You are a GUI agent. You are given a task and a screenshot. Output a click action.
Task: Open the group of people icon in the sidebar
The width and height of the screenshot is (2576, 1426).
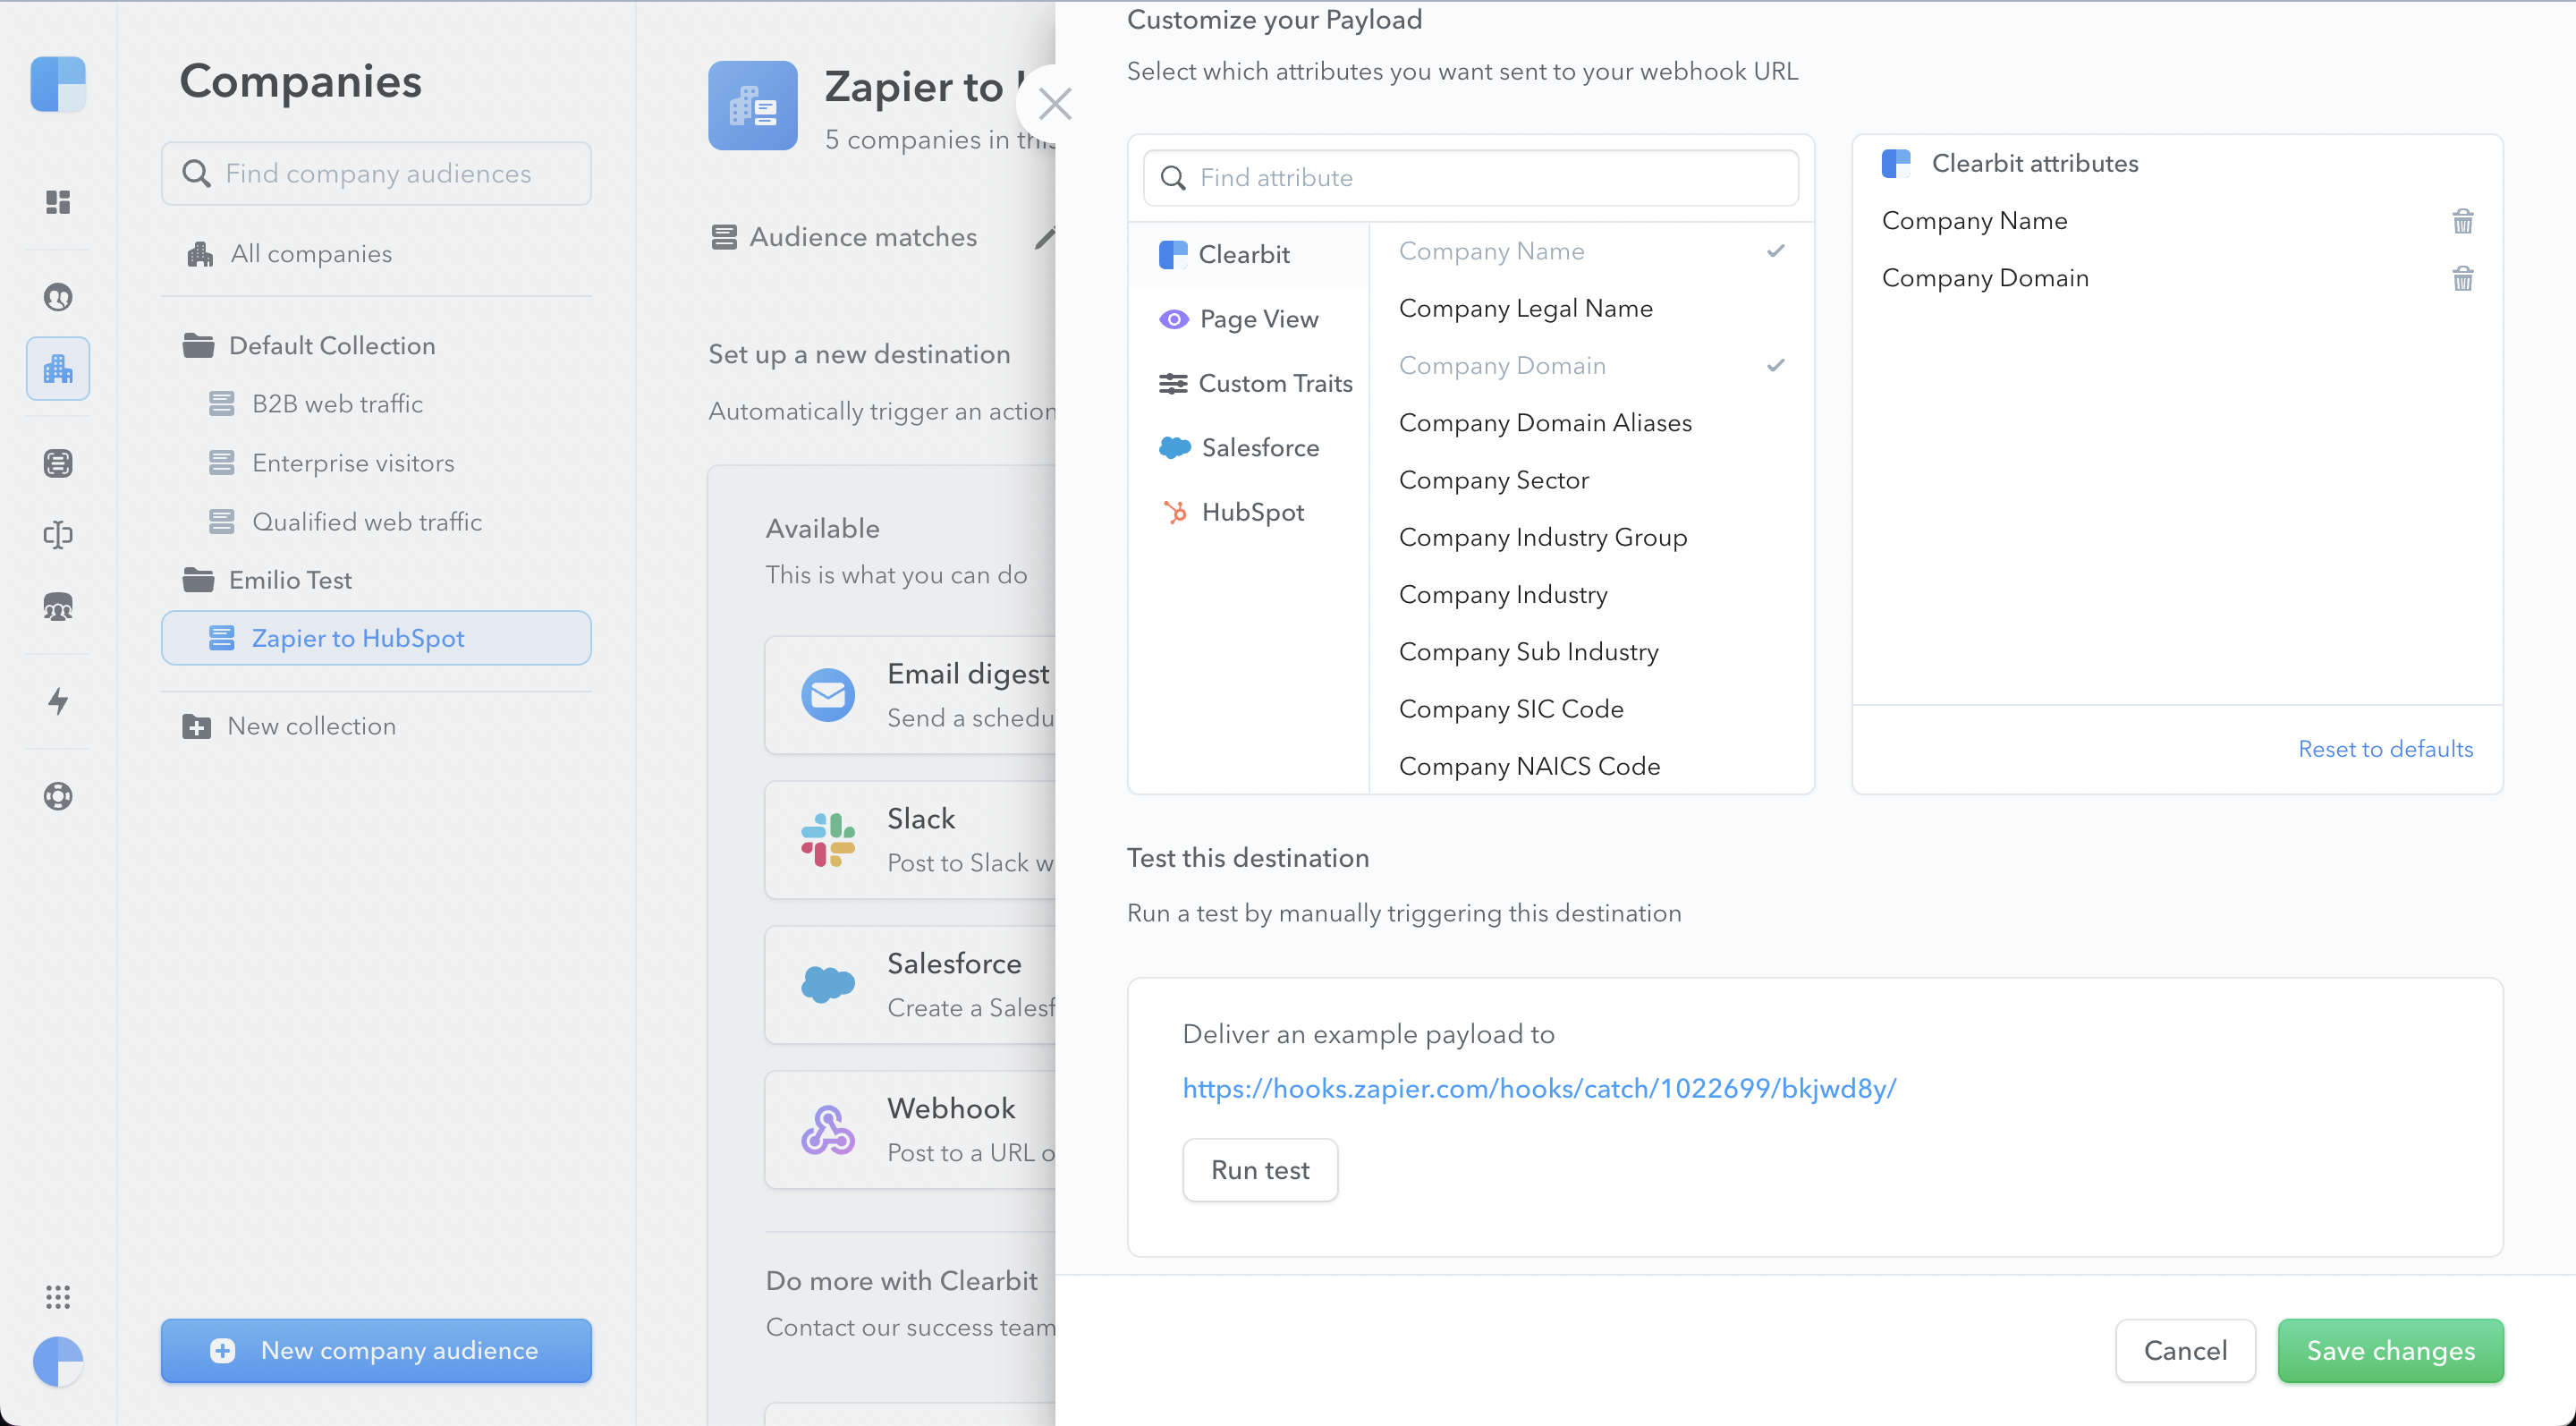click(58, 607)
